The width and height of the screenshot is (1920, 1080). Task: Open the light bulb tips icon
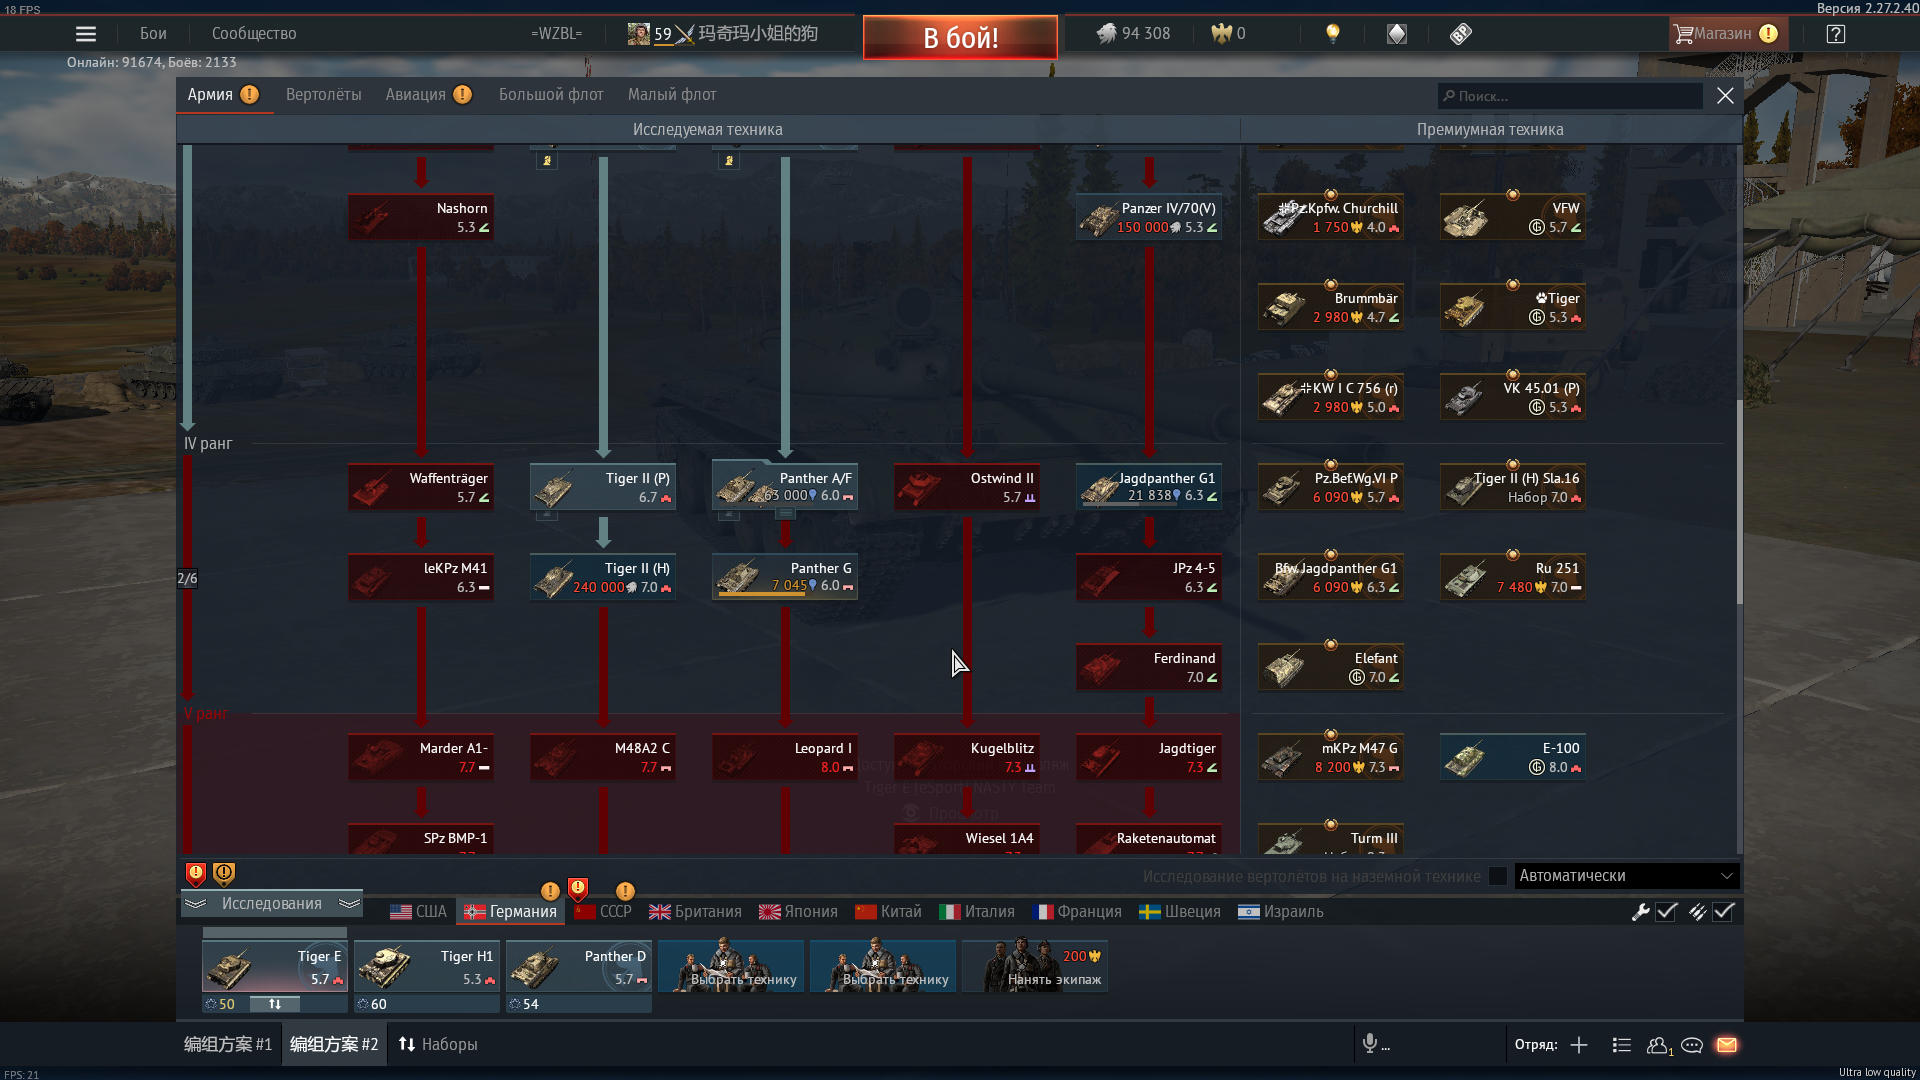(x=1332, y=34)
